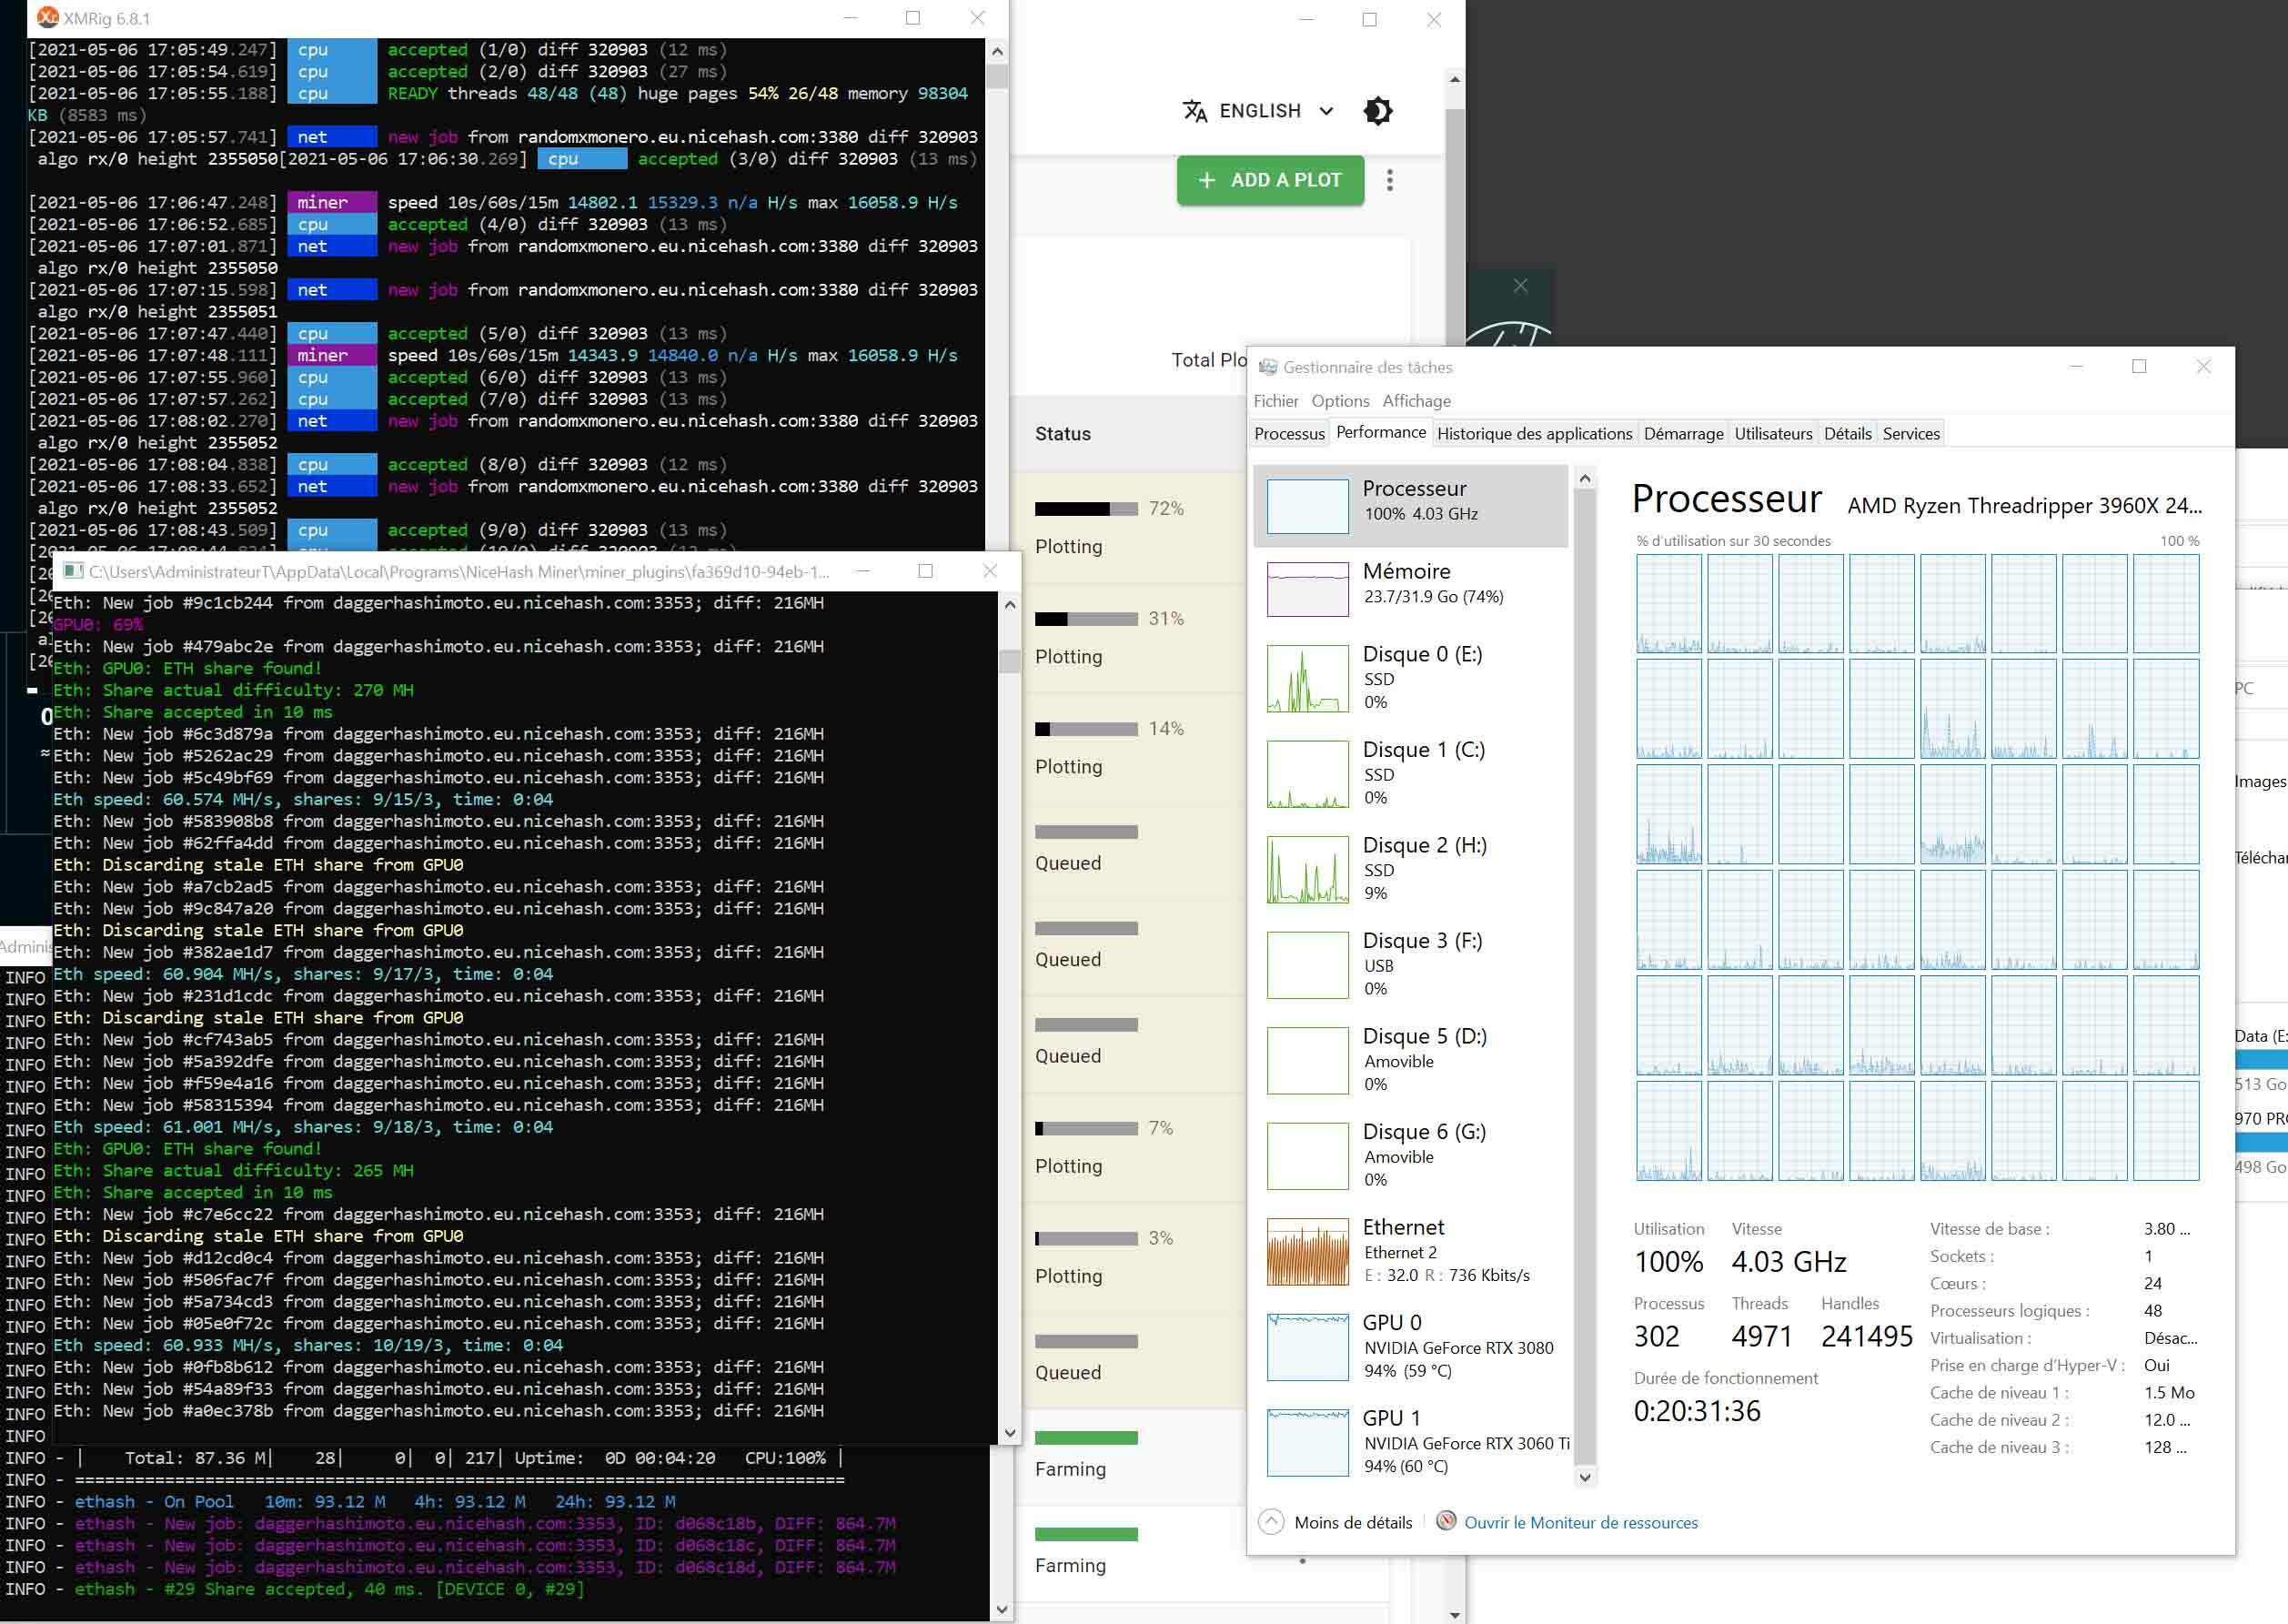Screen dimensions: 2288x1624
Task: Click the XMRig console scroll-up arrow
Action: tap(997, 51)
